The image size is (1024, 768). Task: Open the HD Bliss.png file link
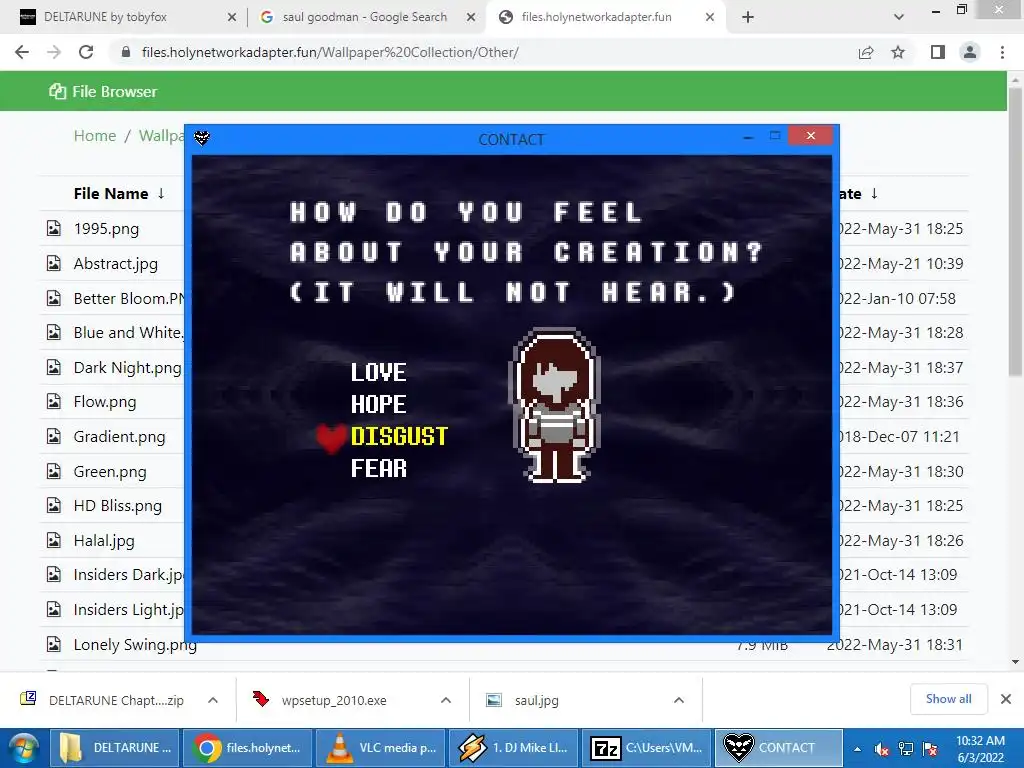(x=118, y=505)
